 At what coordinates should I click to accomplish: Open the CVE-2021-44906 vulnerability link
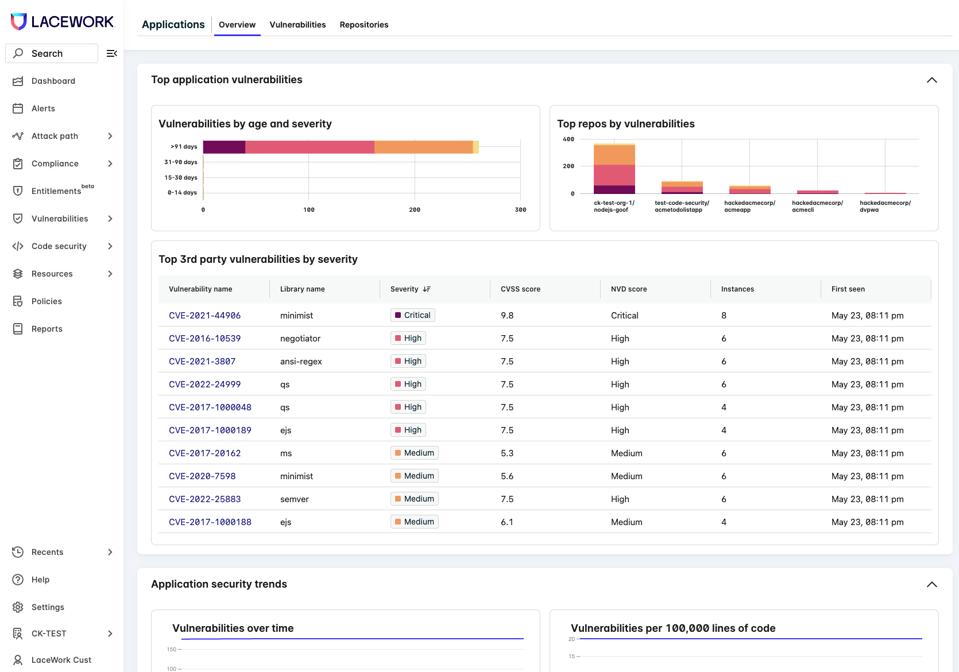[204, 315]
